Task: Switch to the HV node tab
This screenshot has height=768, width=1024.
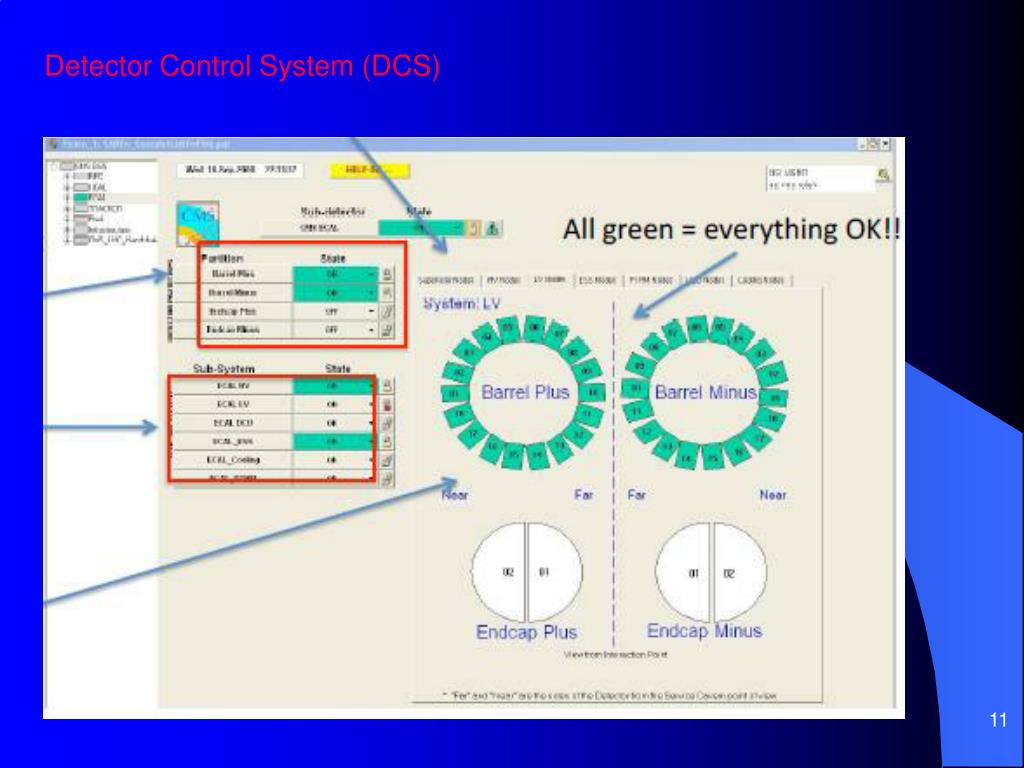Action: 503,280
